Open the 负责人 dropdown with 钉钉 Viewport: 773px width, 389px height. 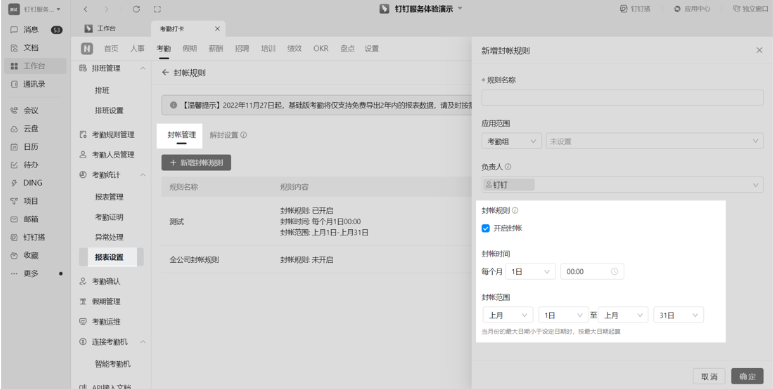pos(623,185)
